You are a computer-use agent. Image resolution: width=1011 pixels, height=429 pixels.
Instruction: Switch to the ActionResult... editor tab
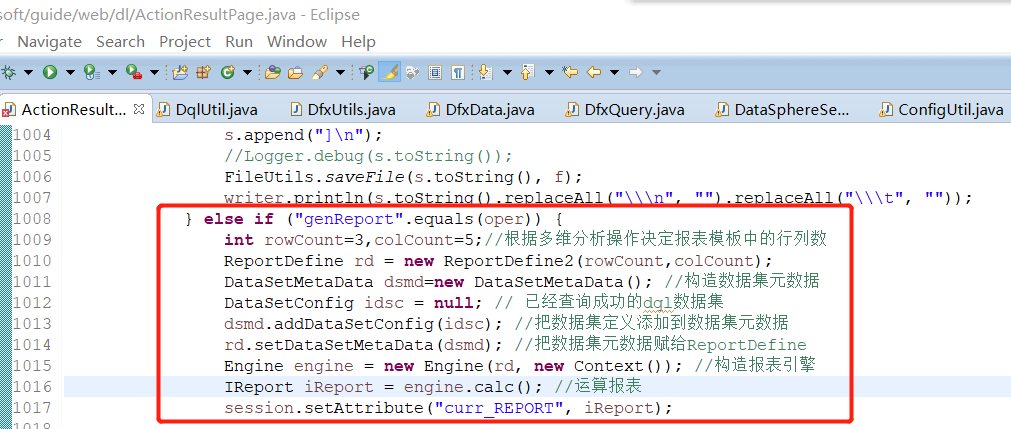point(74,109)
